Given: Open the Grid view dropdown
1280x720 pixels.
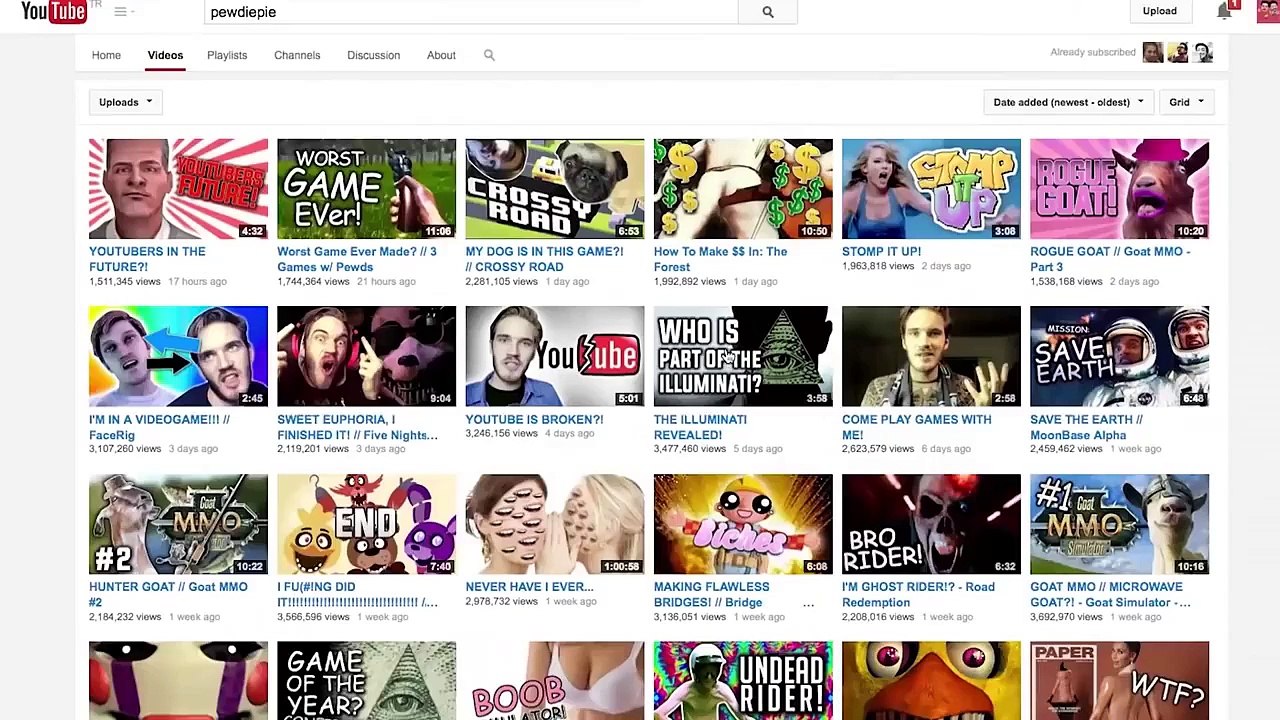Looking at the screenshot, I should click(1187, 102).
